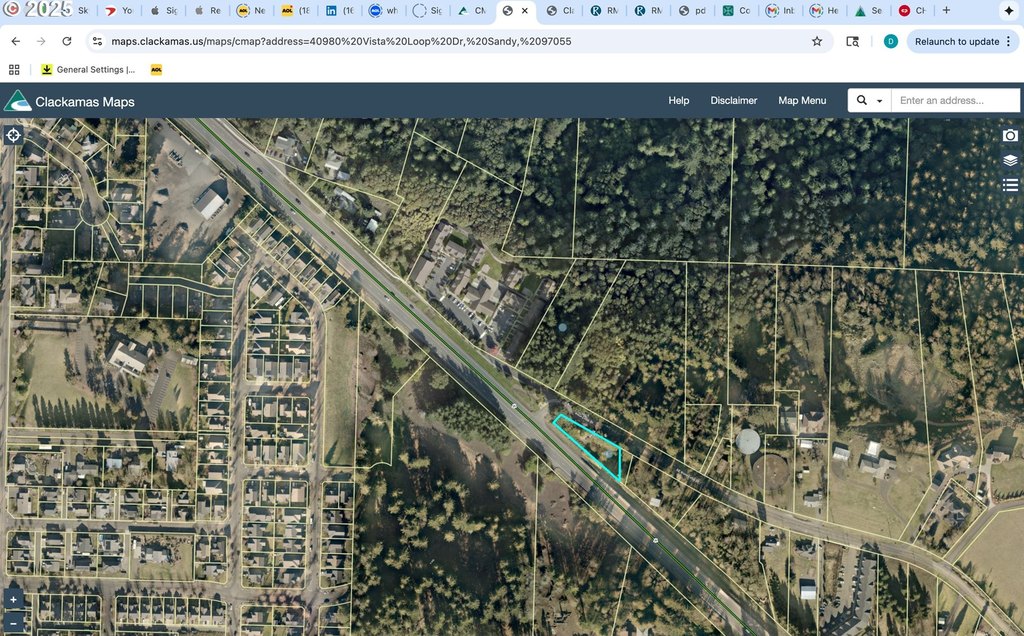Show the map legend list

1010,185
